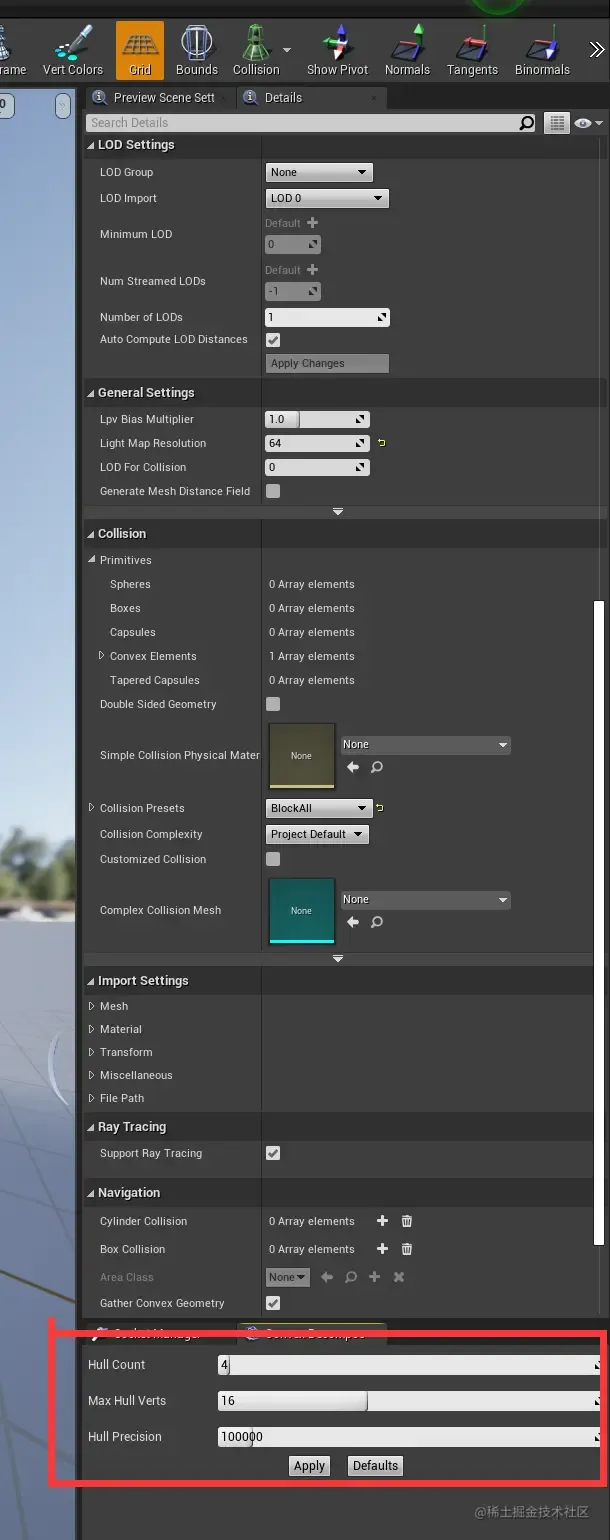Show mesh Bounds from toolbar
The width and height of the screenshot is (610, 1540).
point(196,50)
